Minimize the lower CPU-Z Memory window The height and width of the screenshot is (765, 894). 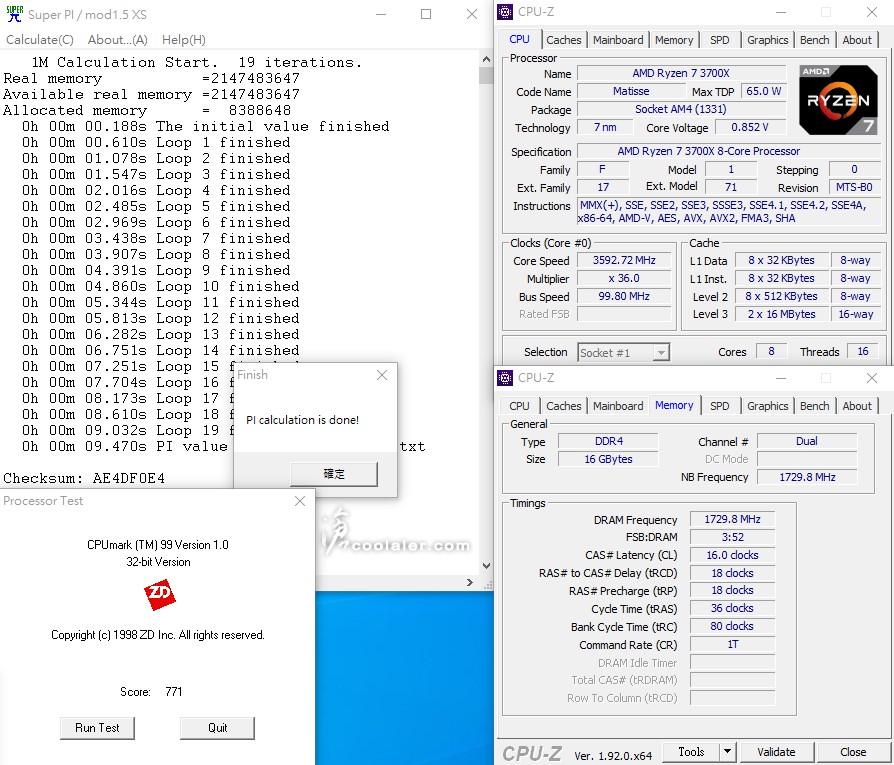pyautogui.click(x=781, y=378)
